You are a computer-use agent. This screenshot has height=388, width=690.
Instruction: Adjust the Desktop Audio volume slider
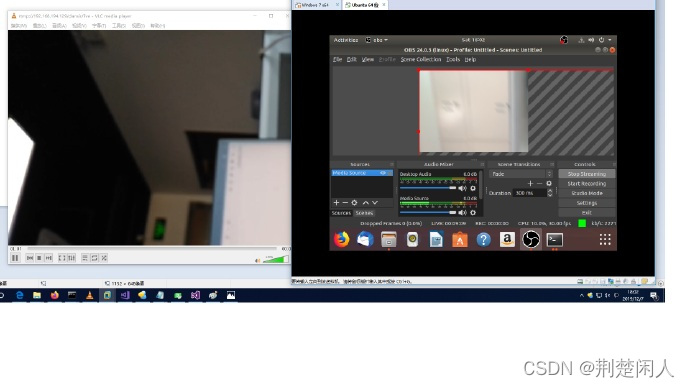pyautogui.click(x=428, y=188)
